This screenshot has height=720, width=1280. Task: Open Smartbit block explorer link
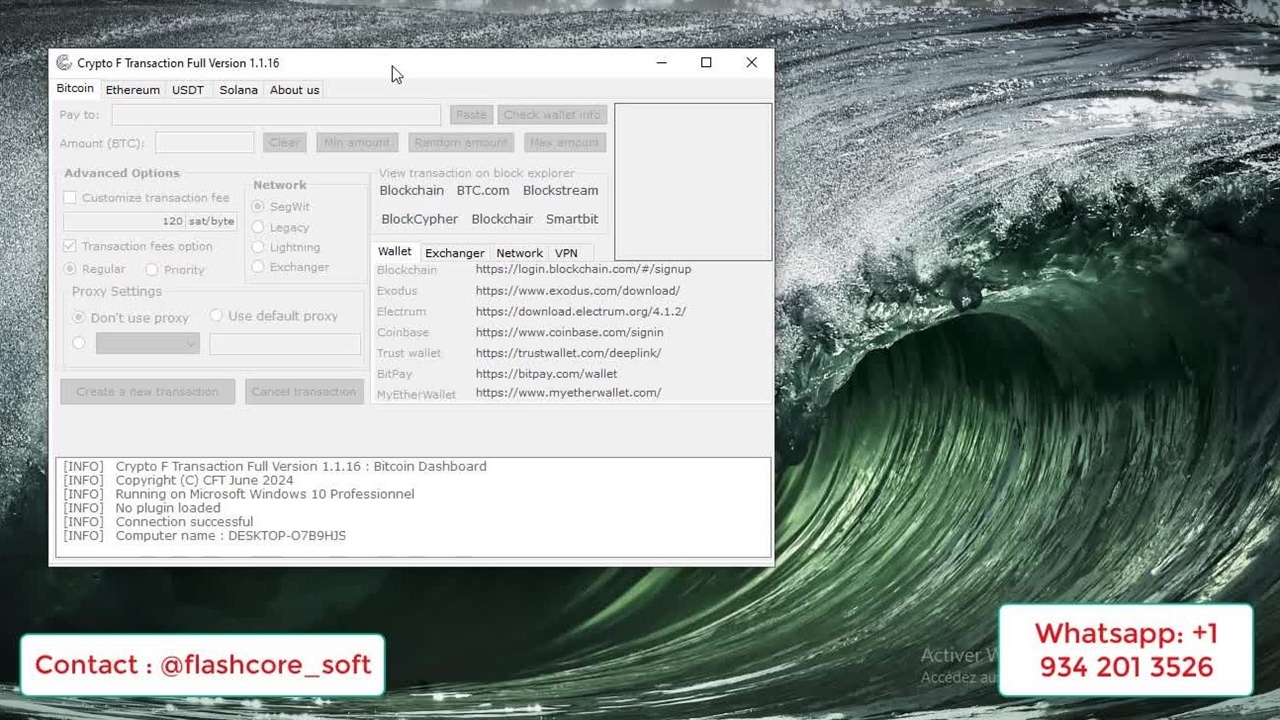(x=572, y=219)
